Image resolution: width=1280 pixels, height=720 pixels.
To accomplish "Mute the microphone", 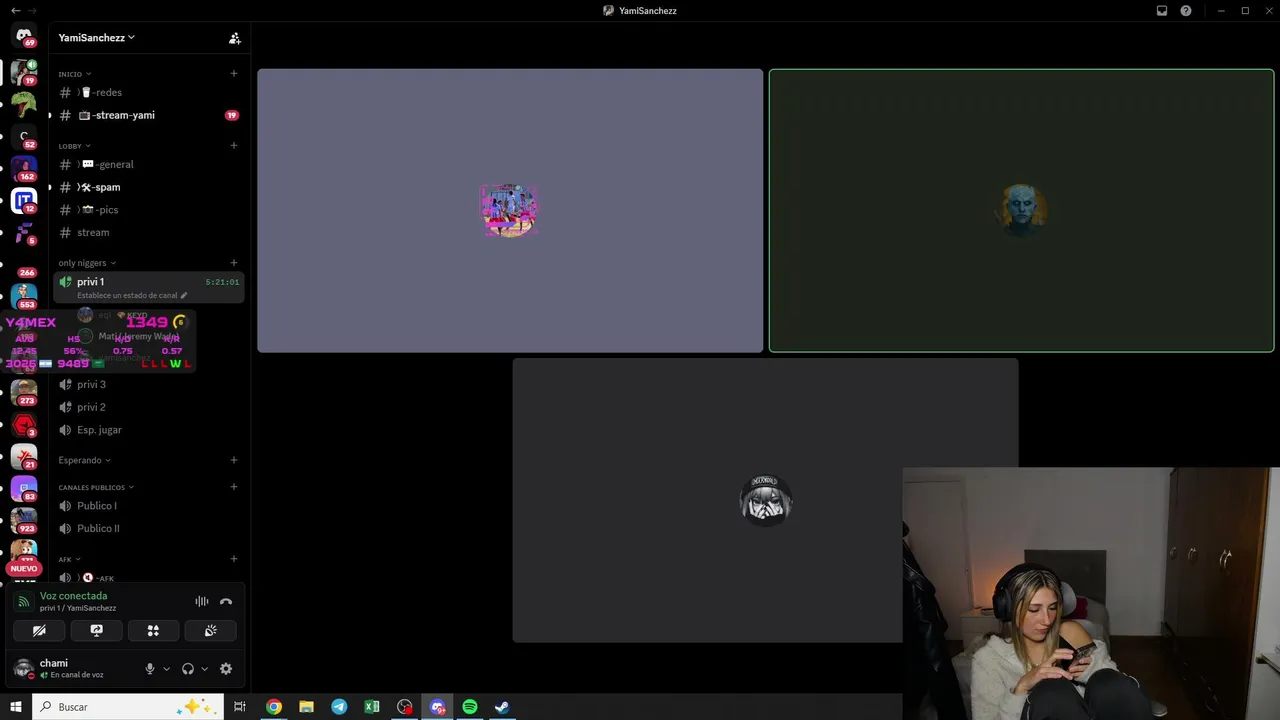I will (x=150, y=669).
